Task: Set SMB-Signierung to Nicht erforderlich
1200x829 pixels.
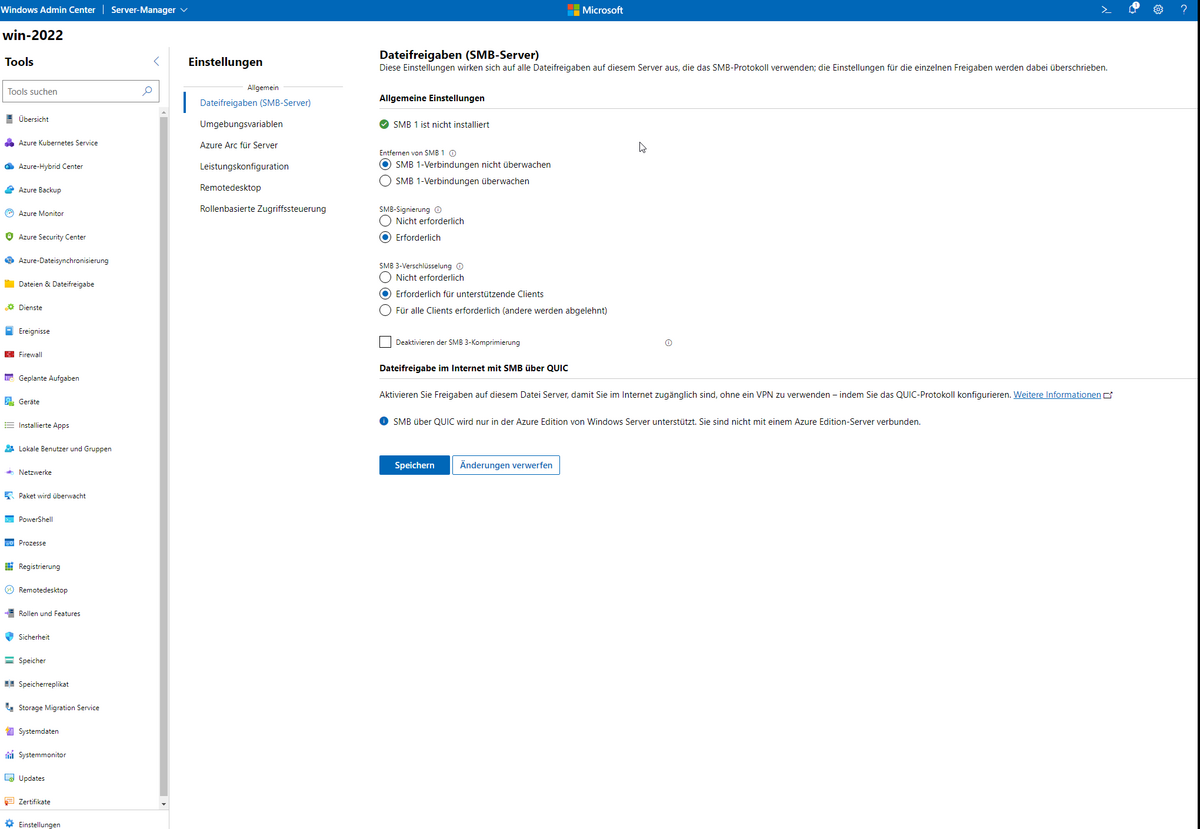Action: pyautogui.click(x=385, y=221)
